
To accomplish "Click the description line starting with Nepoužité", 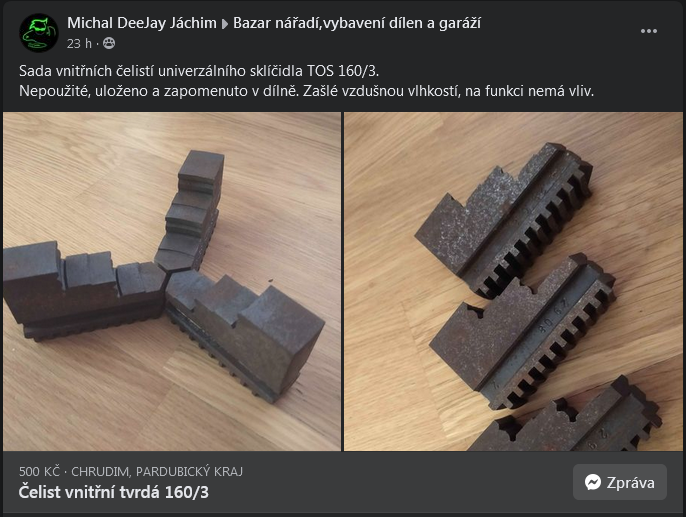I will point(307,91).
